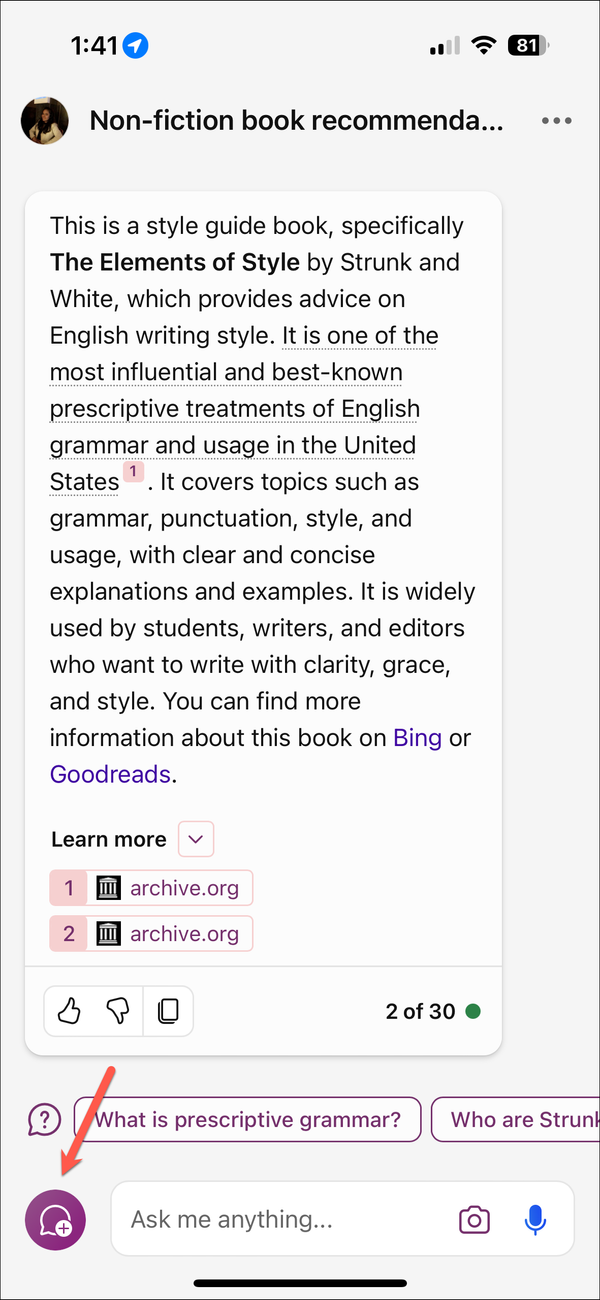The height and width of the screenshot is (1300, 600).
Task: Tap the Ask me anything input field
Action: point(285,1219)
